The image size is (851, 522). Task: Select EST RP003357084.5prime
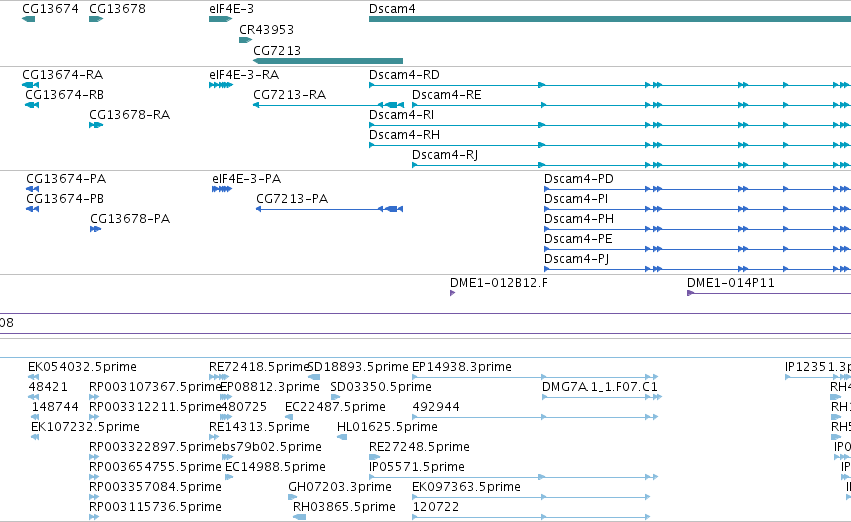tap(155, 487)
